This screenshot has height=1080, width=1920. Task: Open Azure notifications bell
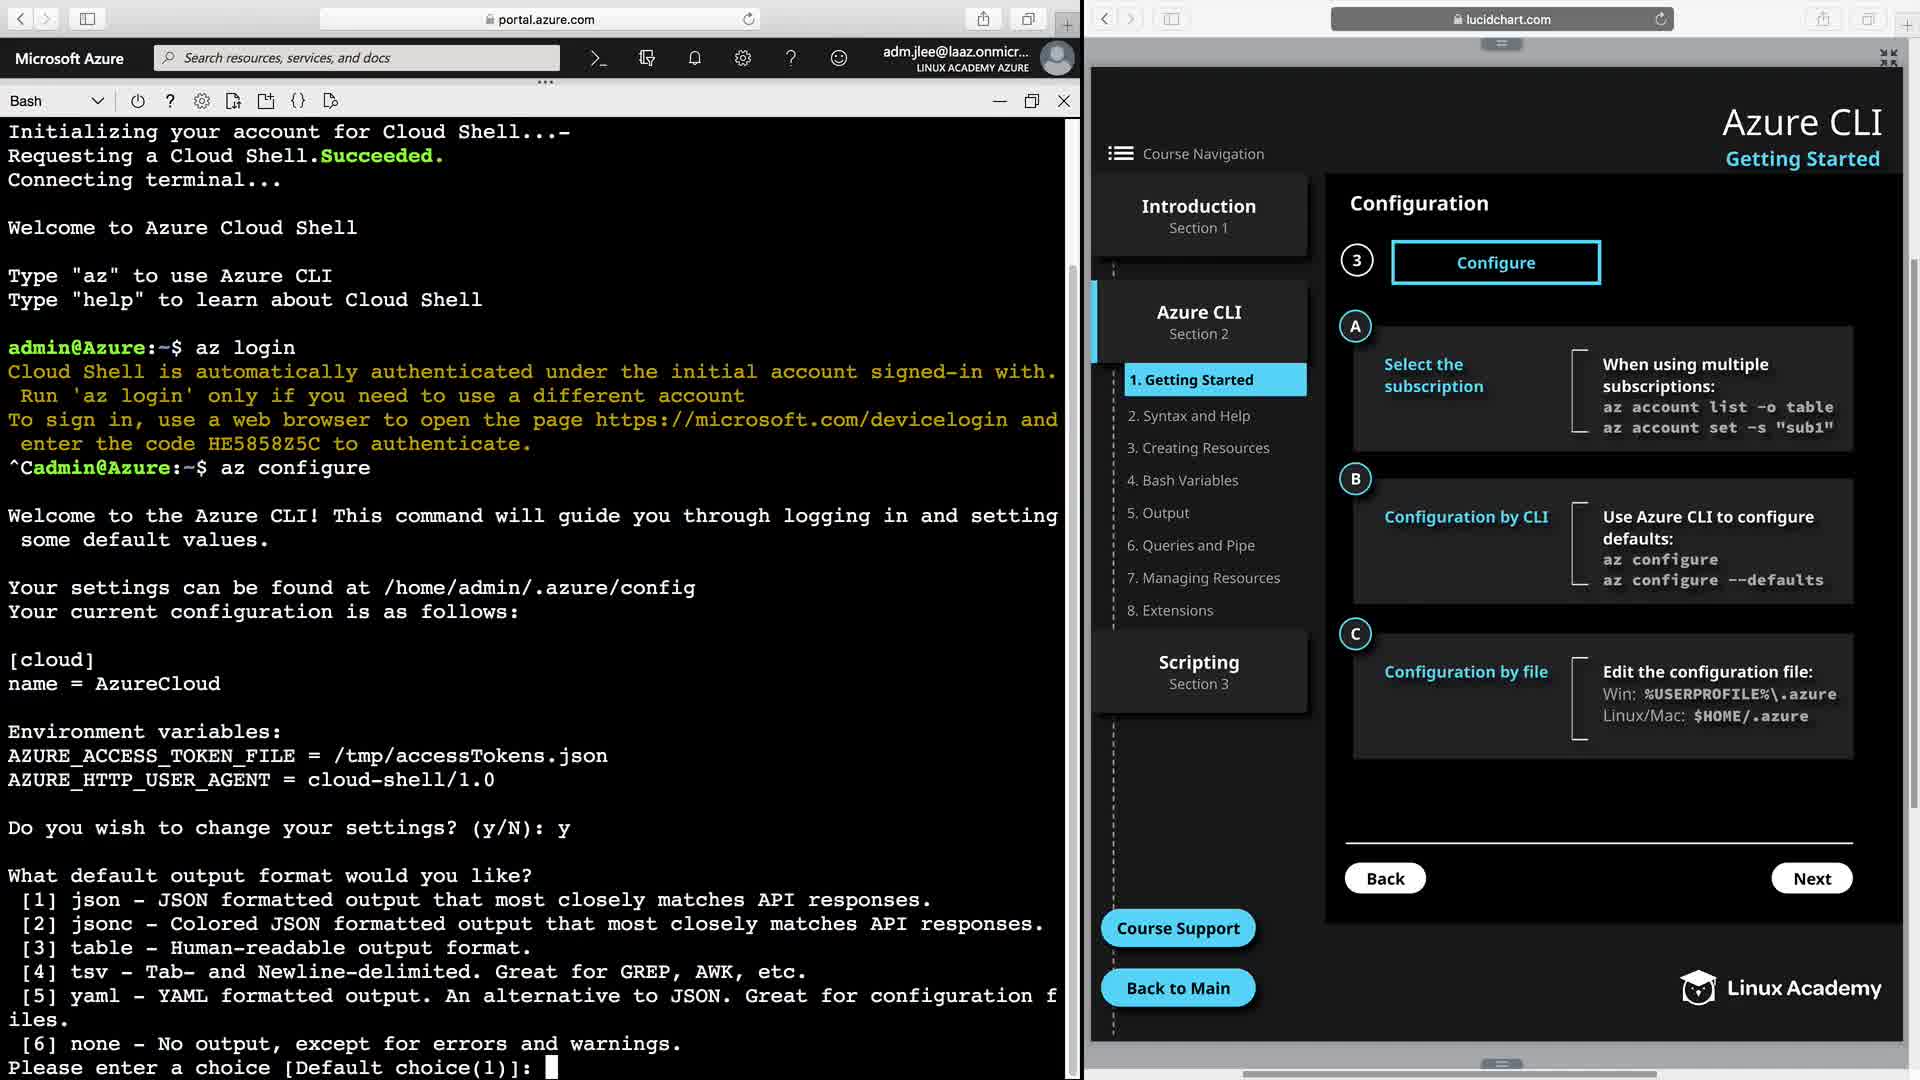(x=694, y=58)
